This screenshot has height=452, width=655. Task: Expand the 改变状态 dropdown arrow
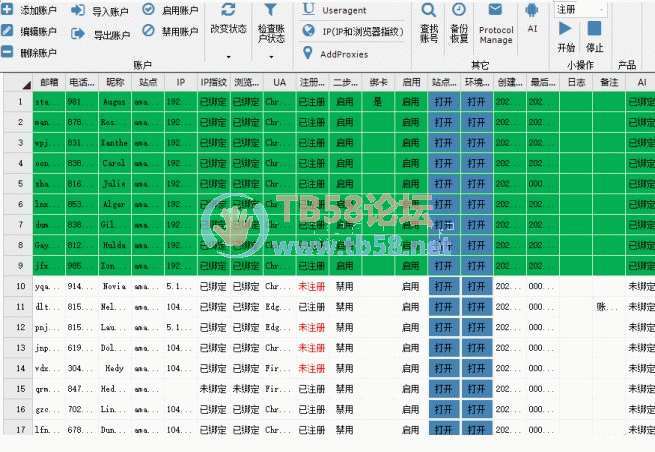coord(229,57)
